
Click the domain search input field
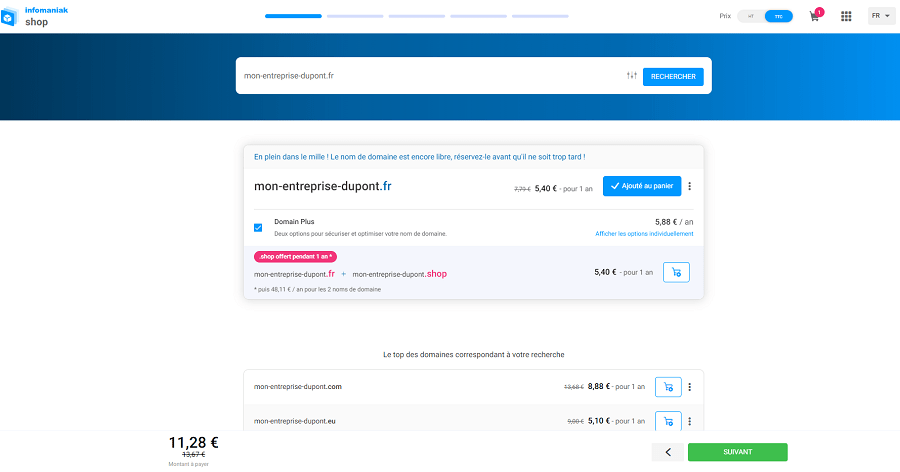point(430,76)
